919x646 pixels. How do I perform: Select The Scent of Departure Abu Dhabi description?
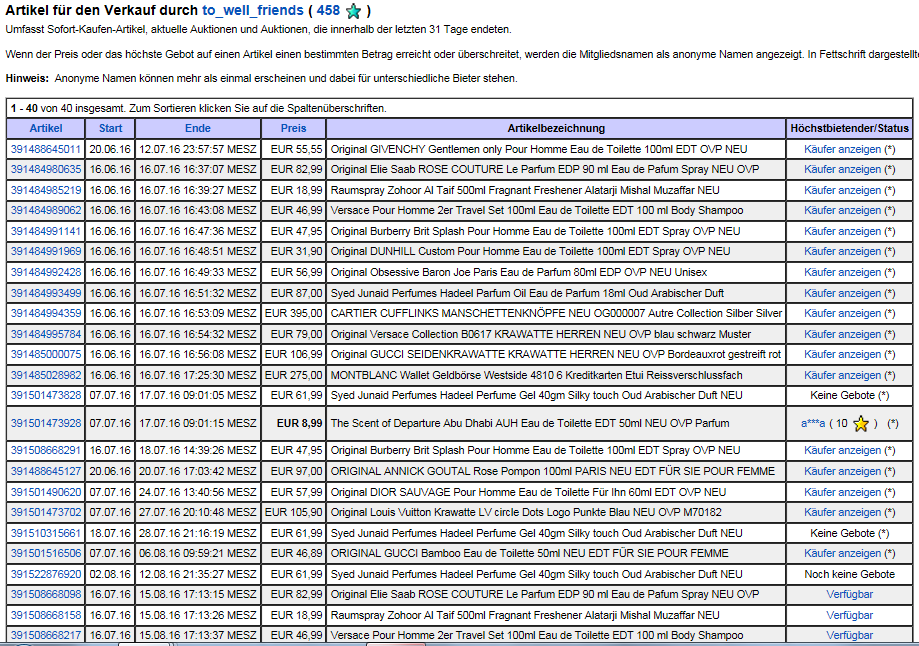pos(530,423)
